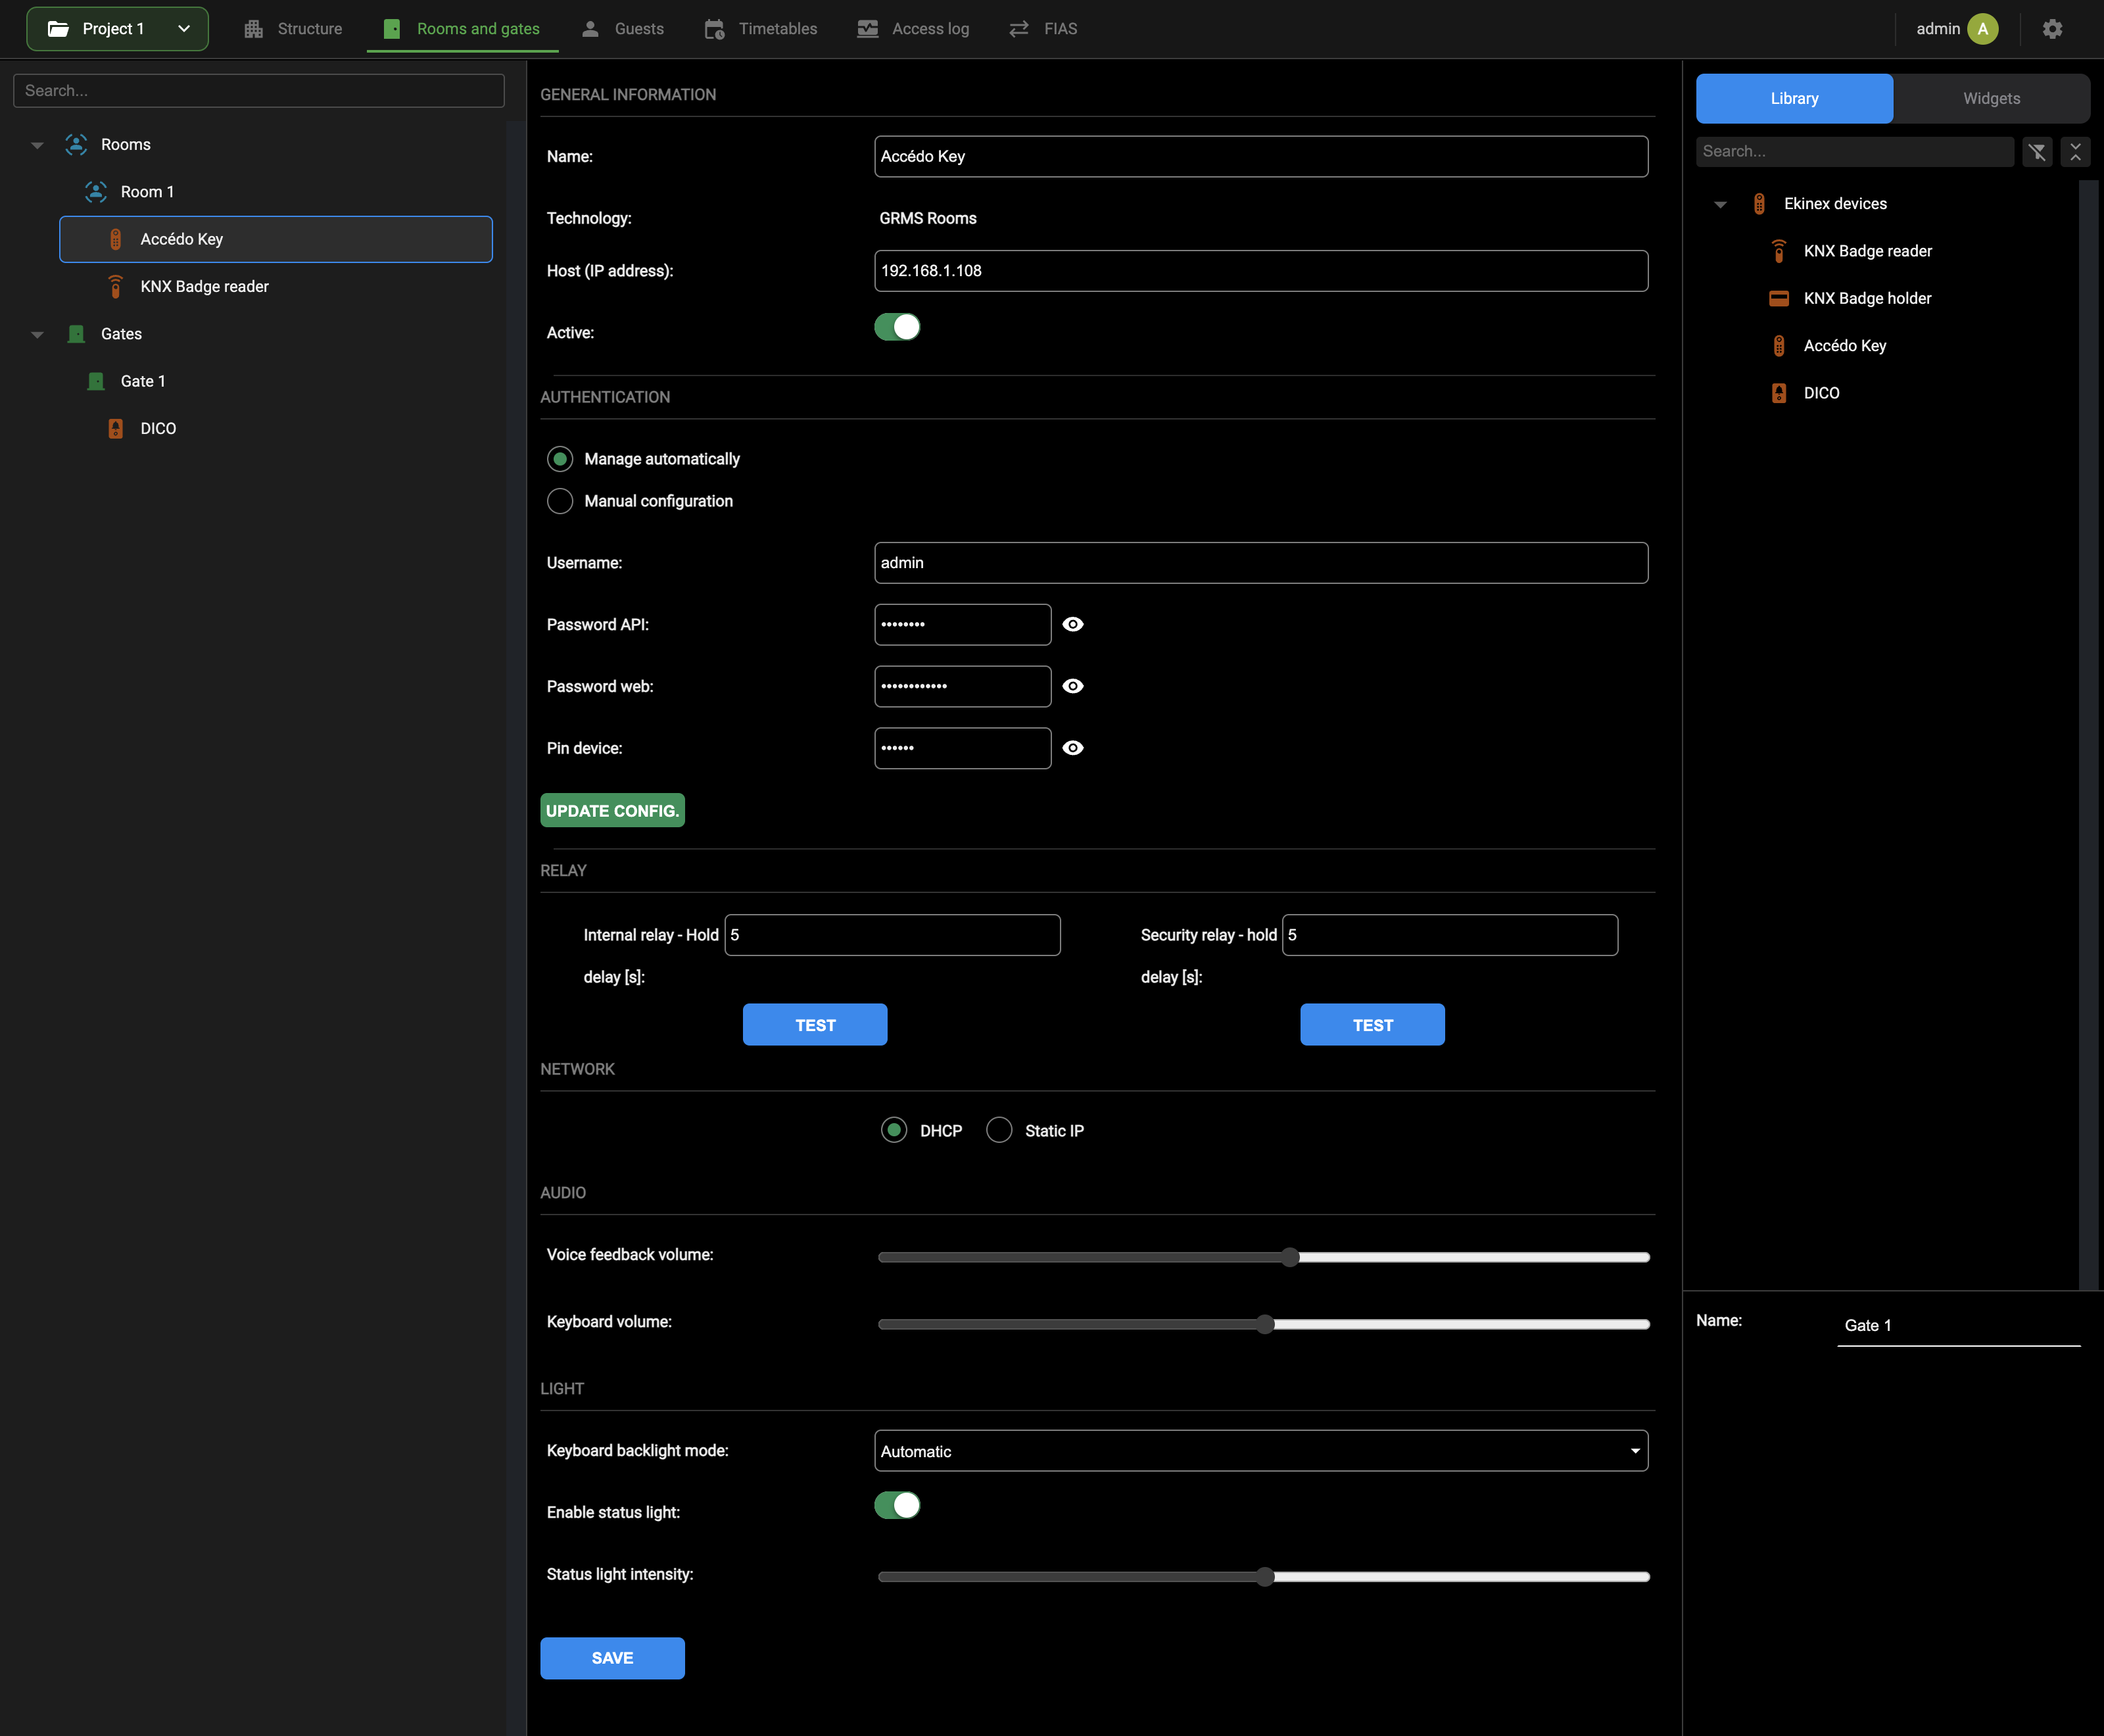Pick KNX Badge holder icon in Library
The image size is (2104, 1736).
coord(1779,298)
